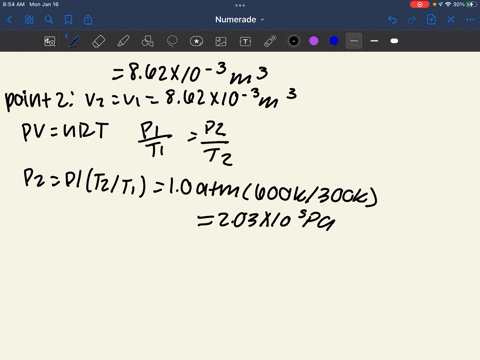
Task: Tap the battery status indicator
Action: [472, 4]
